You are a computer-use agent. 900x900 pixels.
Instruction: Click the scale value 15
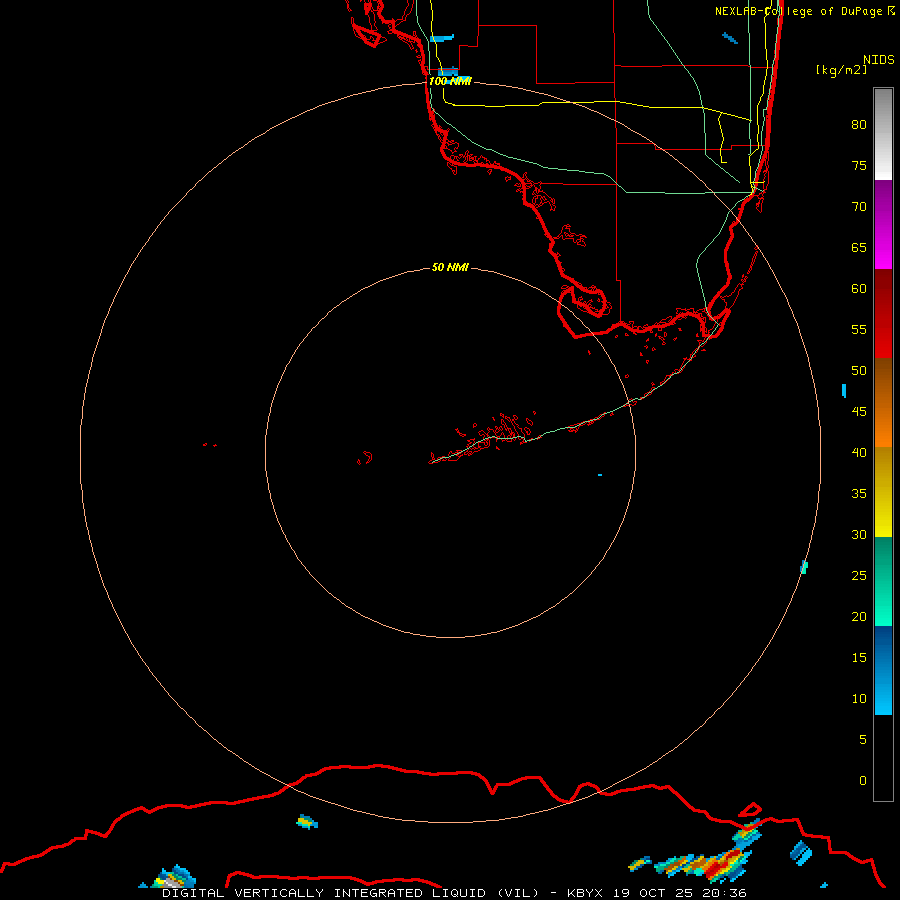(x=859, y=658)
